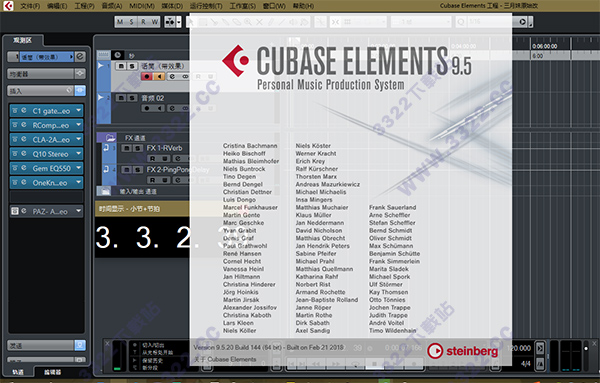Screen dimensions: 600x383
Task: Expand the 发送 sends section
Action: pyautogui.click(x=41, y=346)
